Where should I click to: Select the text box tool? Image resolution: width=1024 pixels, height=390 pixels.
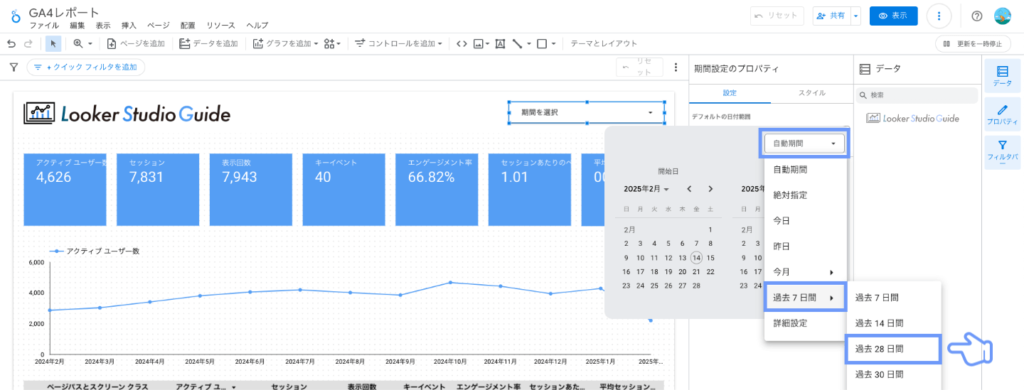[x=500, y=44]
